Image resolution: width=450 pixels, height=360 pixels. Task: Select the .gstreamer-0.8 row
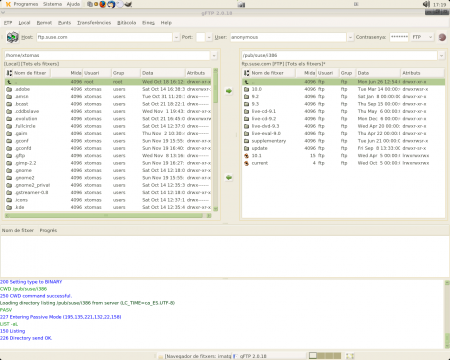(108, 193)
